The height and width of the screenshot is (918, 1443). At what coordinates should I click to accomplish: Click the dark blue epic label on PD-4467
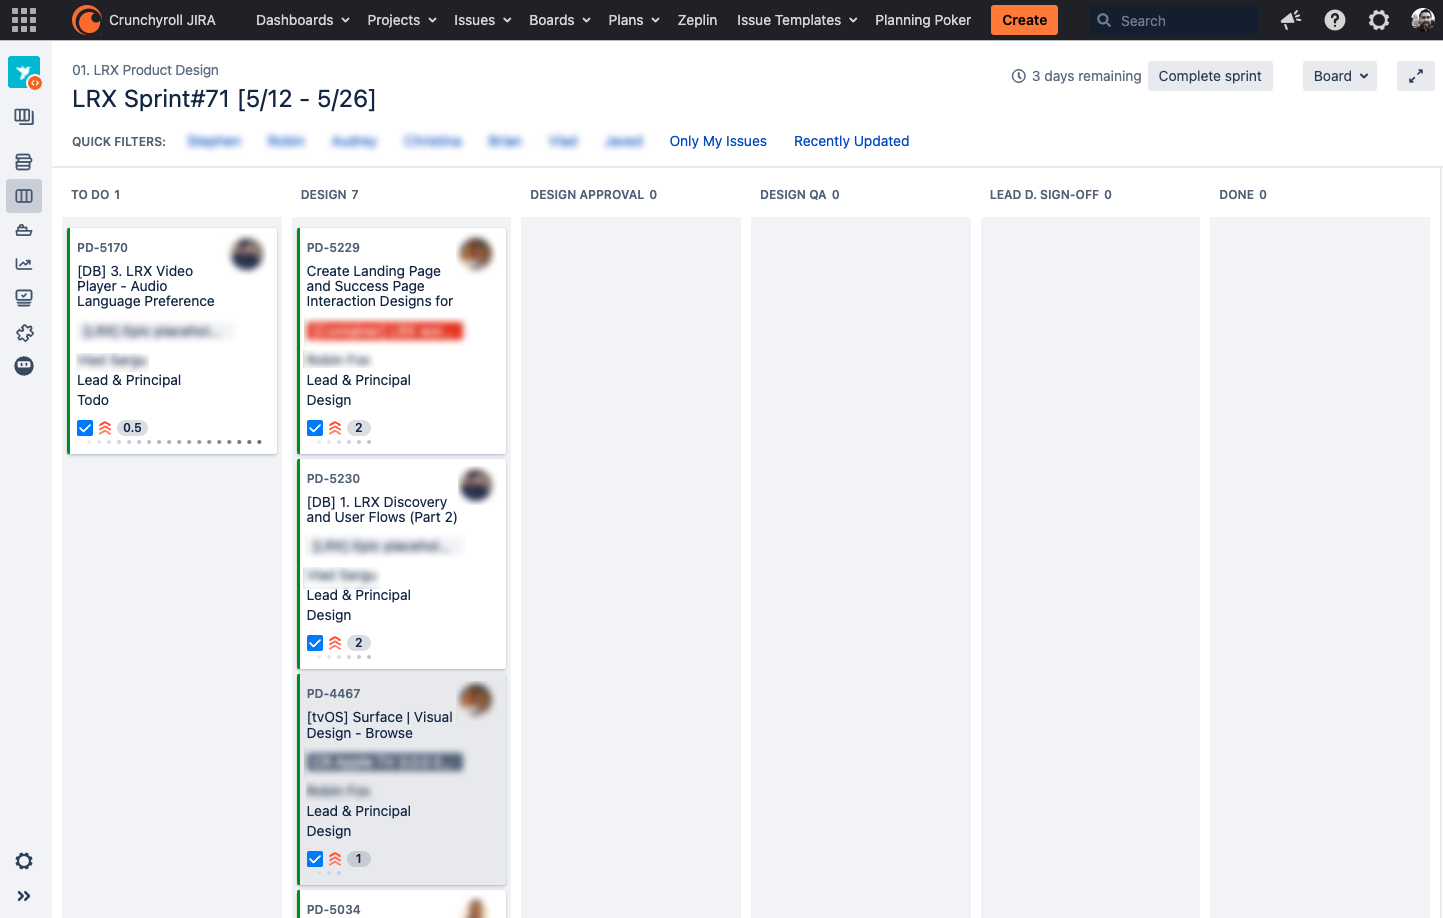385,762
